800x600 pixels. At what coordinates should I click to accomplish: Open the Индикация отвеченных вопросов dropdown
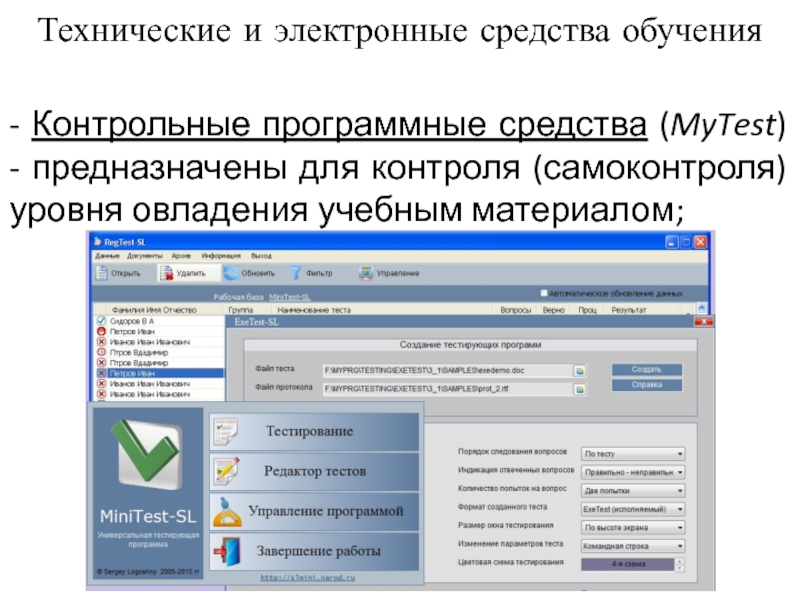tap(633, 472)
